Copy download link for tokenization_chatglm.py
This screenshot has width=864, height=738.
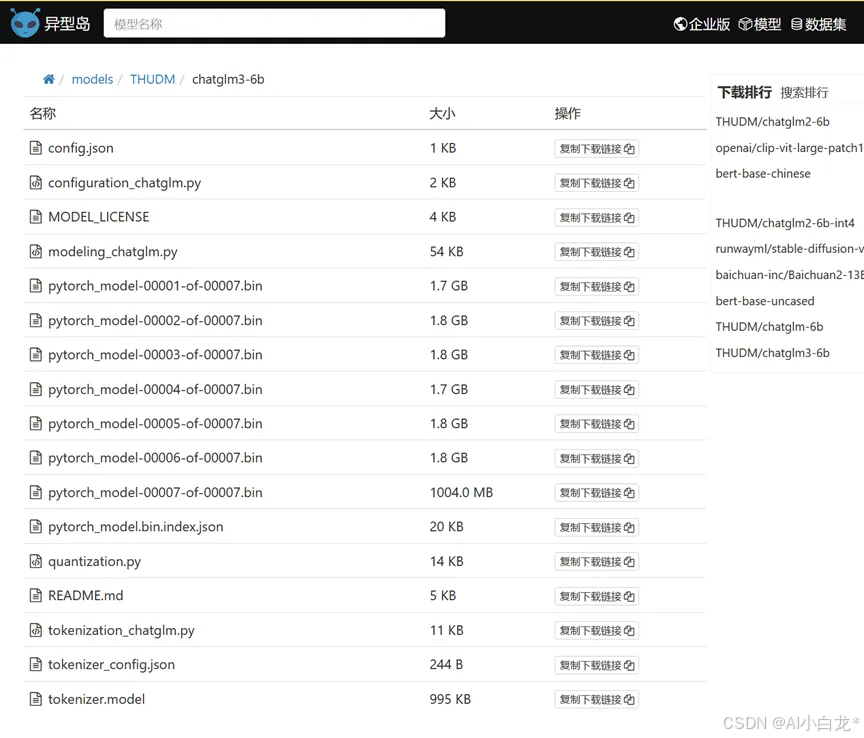pos(597,631)
